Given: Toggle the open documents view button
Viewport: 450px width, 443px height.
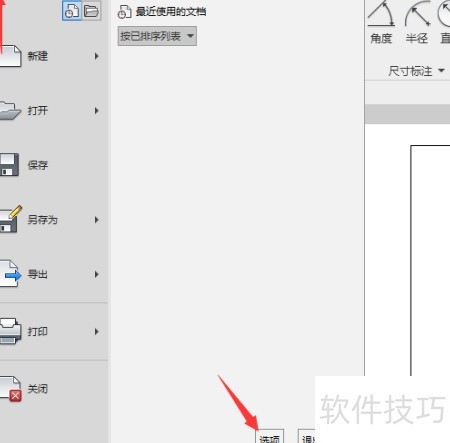Looking at the screenshot, I should (91, 11).
